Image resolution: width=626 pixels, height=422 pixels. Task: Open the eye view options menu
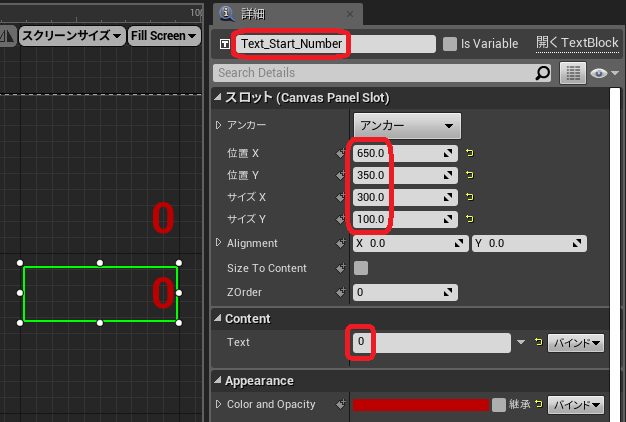604,73
